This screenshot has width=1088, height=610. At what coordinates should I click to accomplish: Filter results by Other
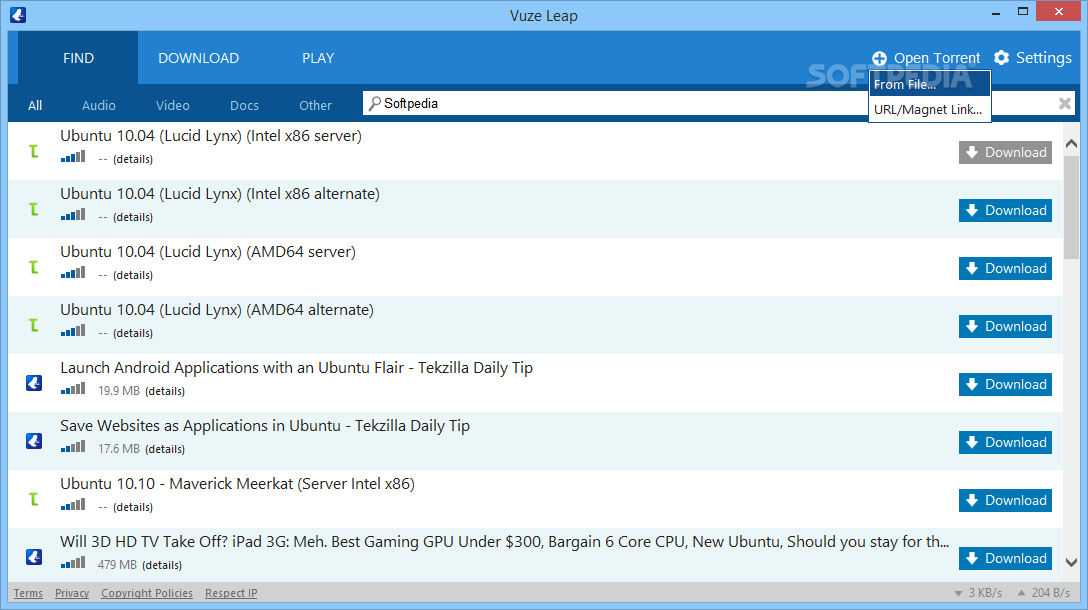click(316, 105)
